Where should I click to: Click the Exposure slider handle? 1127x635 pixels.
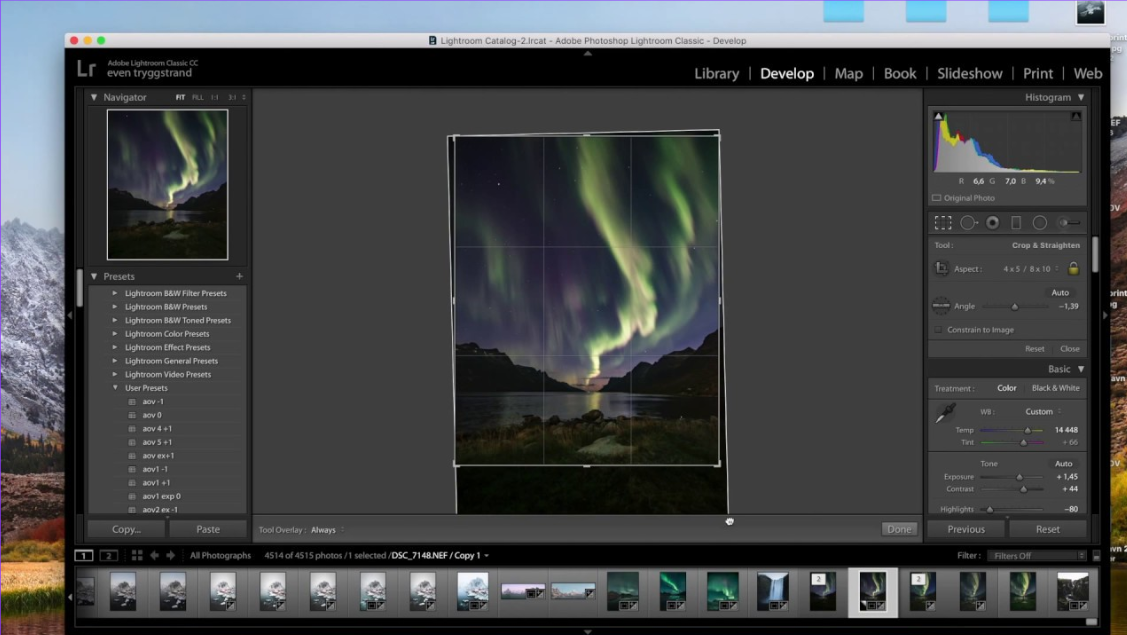coord(1019,477)
